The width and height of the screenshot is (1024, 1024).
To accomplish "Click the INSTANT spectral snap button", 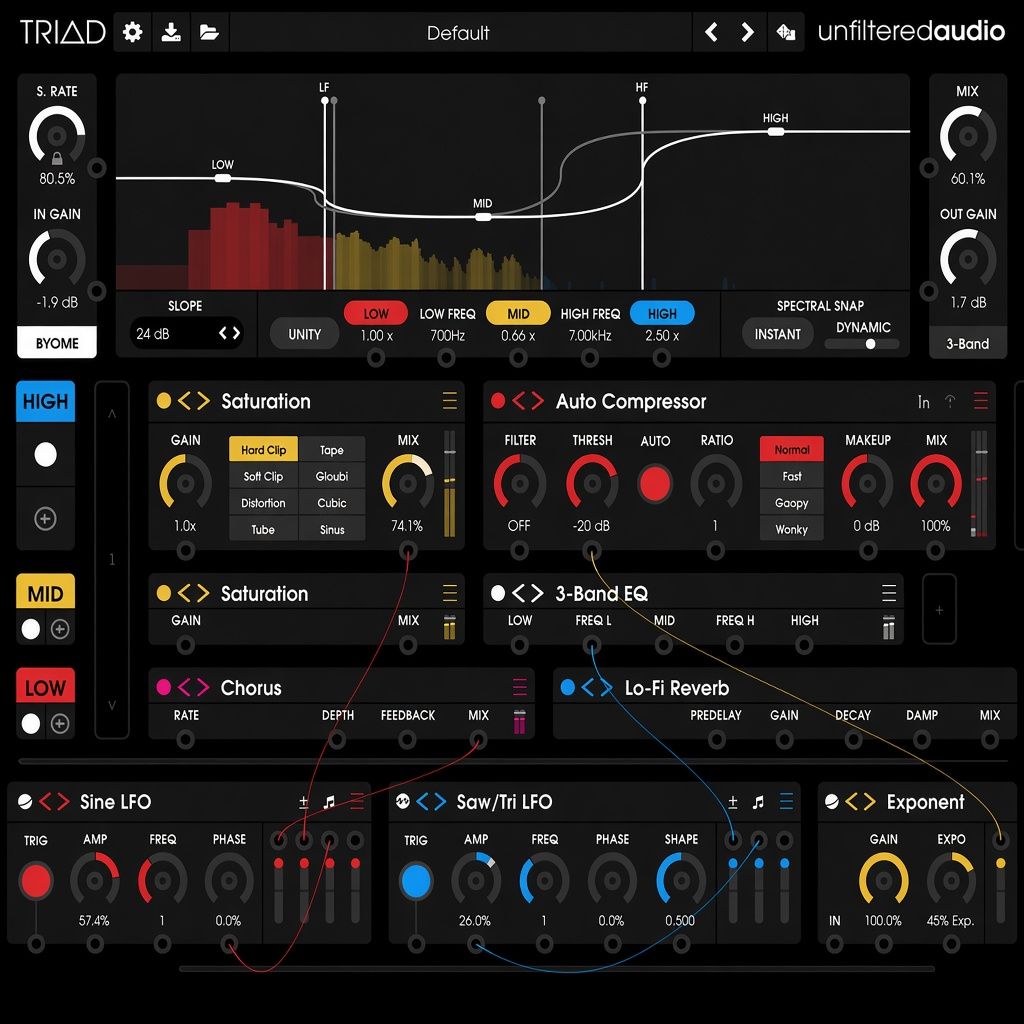I will pos(777,334).
